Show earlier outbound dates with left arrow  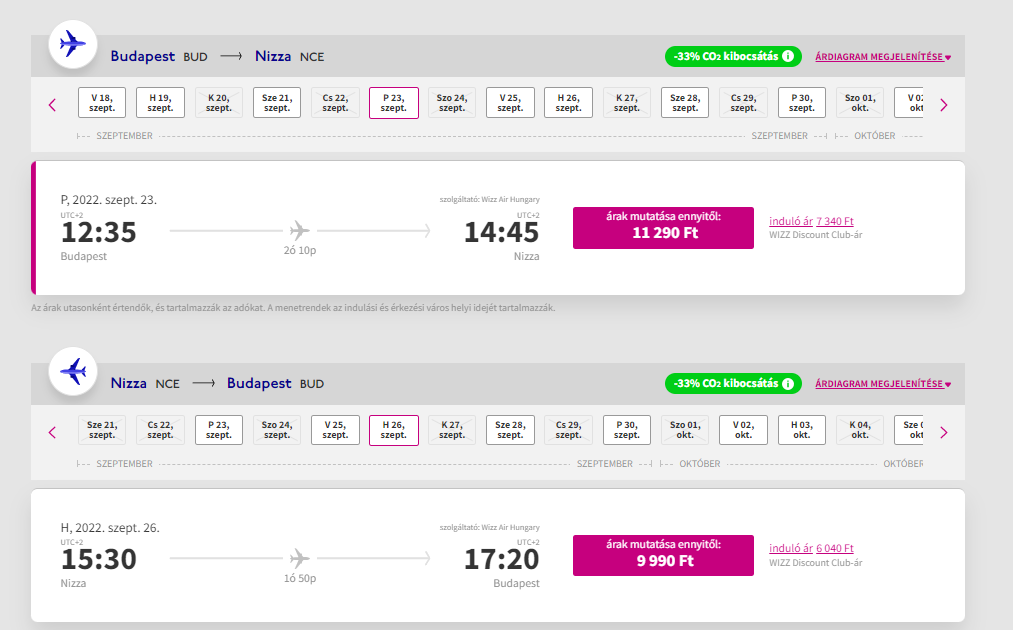53,104
